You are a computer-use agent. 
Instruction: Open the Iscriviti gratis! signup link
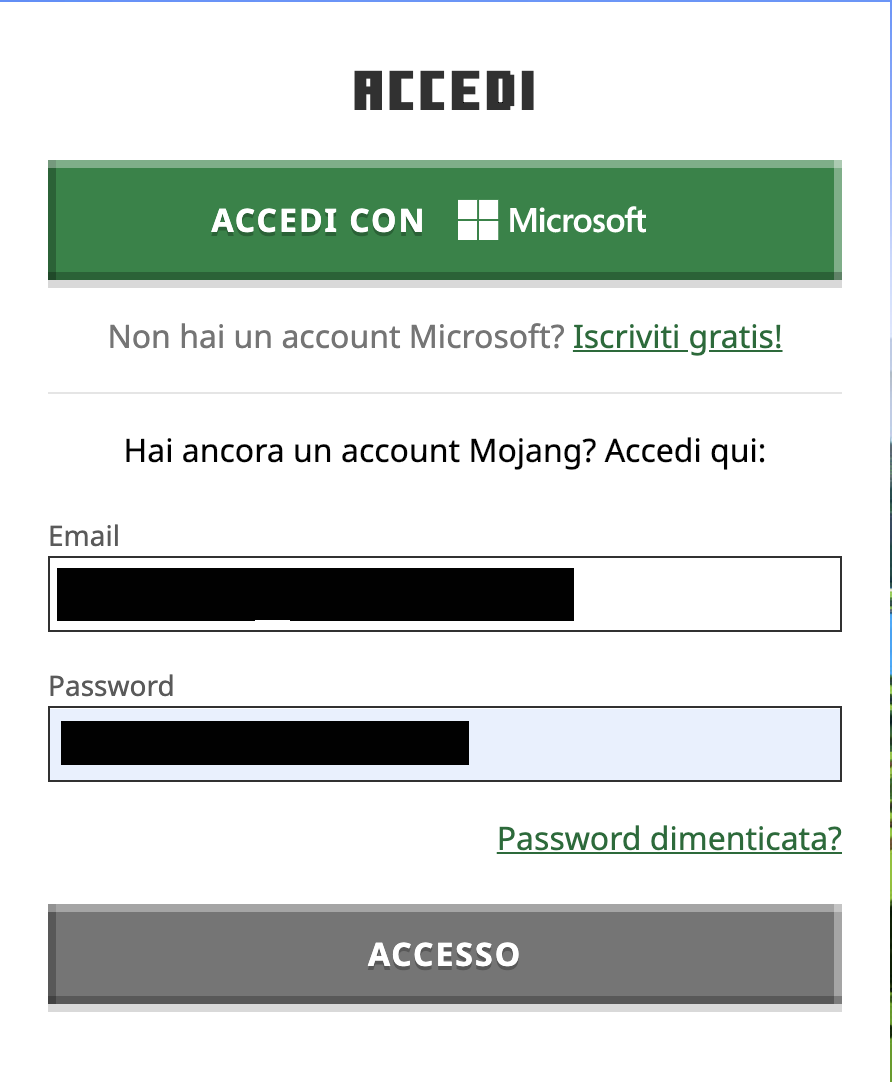tap(677, 338)
